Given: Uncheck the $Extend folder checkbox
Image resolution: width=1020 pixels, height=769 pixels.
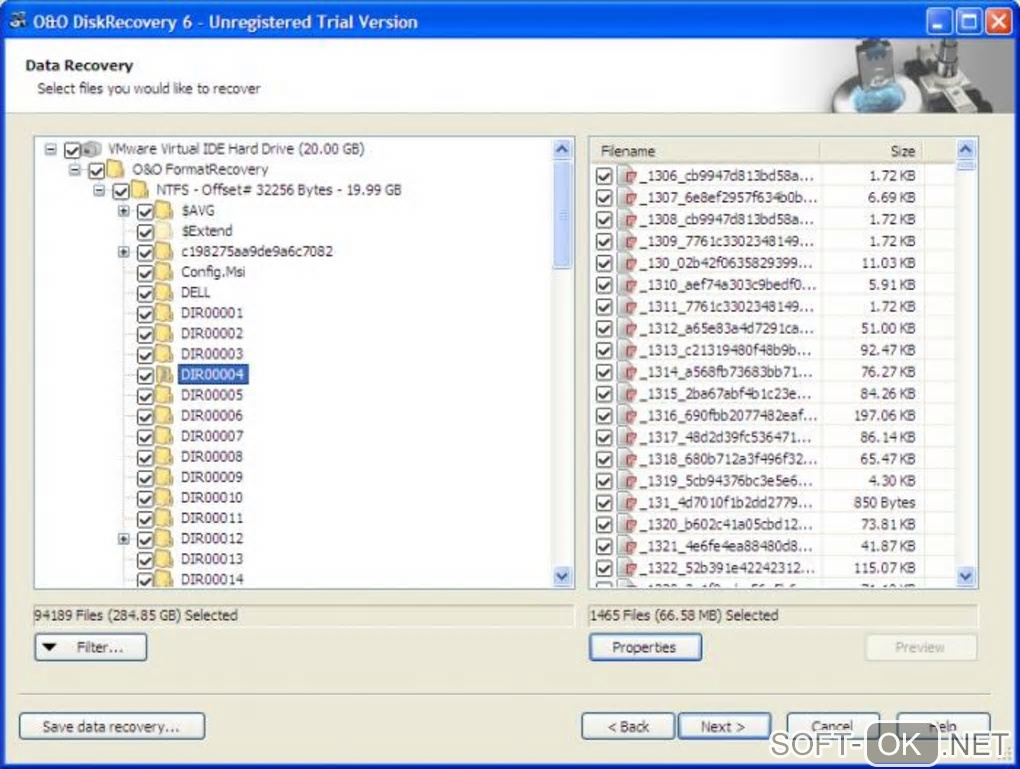Looking at the screenshot, I should (145, 232).
